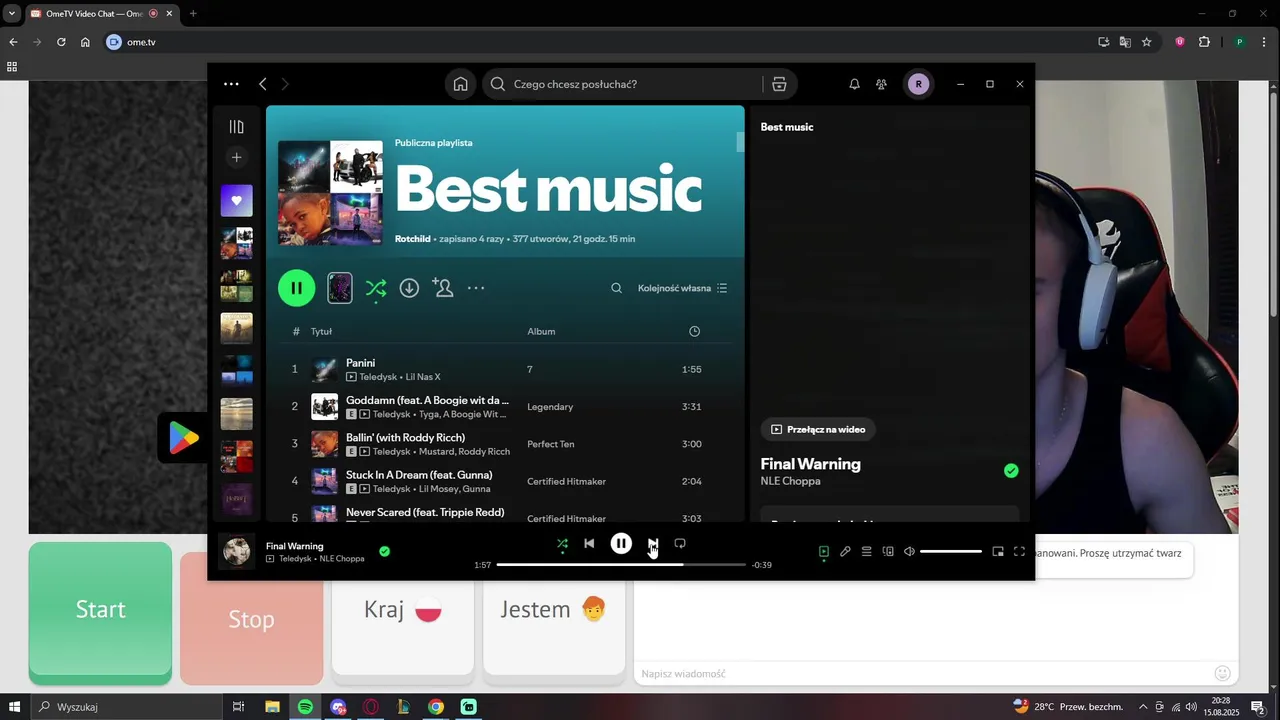The height and width of the screenshot is (720, 1280).
Task: Skip to the next track
Action: [x=652, y=544]
